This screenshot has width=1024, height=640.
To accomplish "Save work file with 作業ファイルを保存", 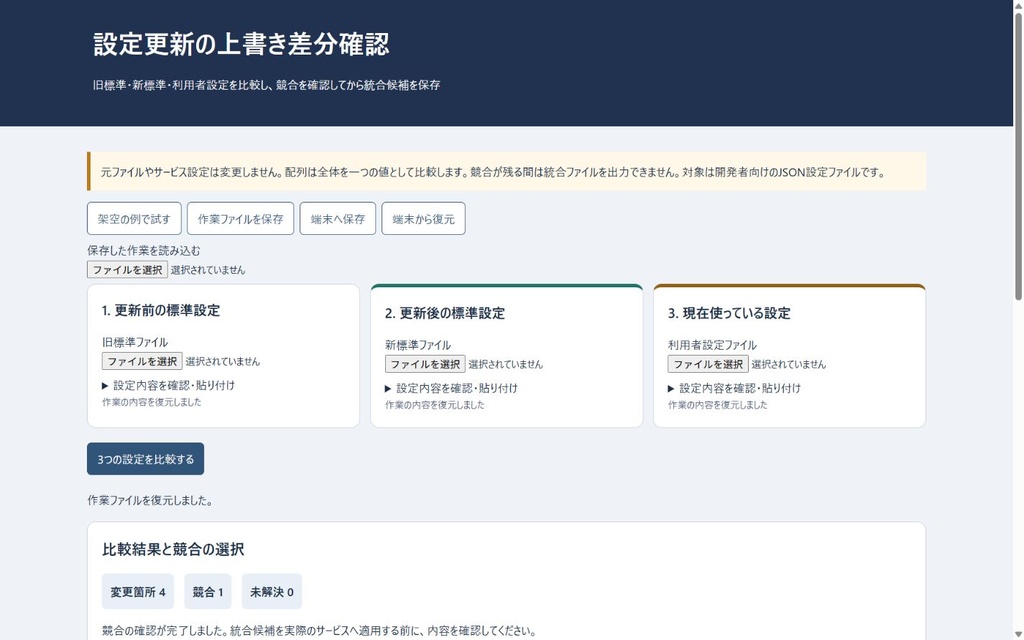I will (x=240, y=219).
